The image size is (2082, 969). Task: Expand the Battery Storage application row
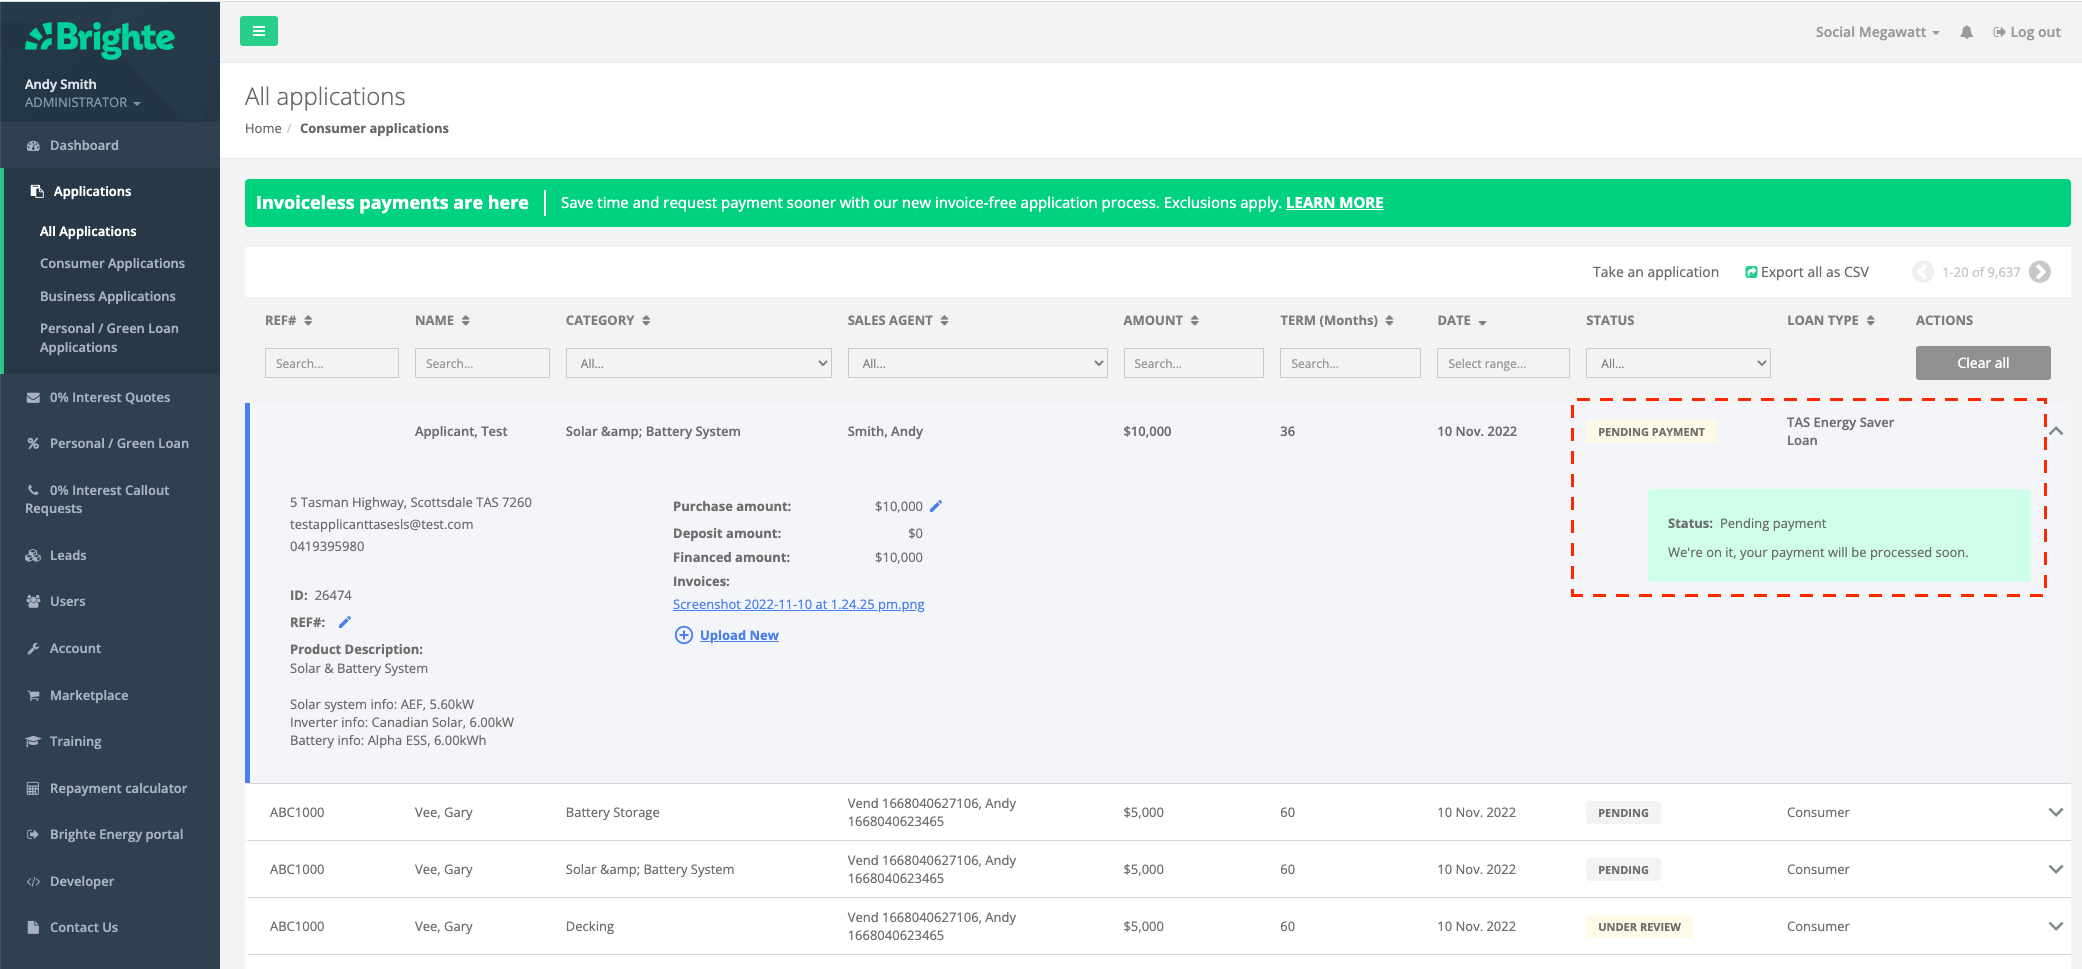pos(2055,812)
